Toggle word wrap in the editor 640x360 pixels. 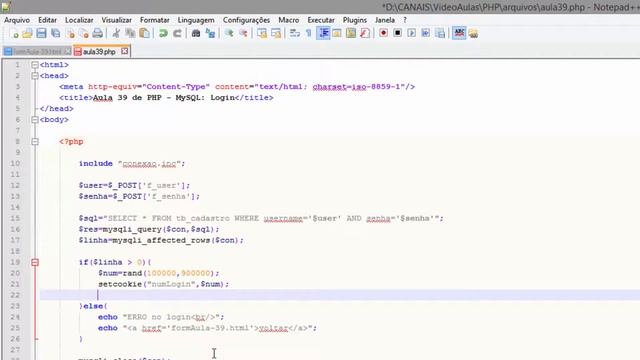pos(295,33)
